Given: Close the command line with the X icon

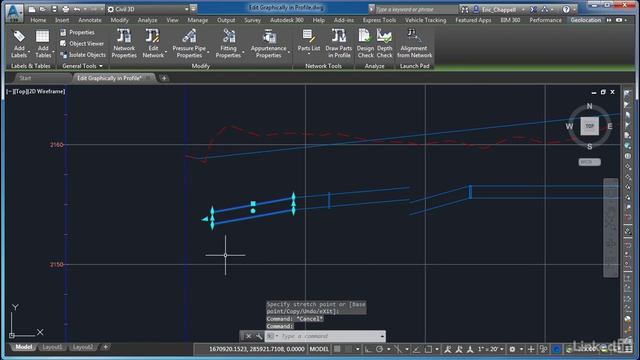Looking at the screenshot, I should (248, 336).
